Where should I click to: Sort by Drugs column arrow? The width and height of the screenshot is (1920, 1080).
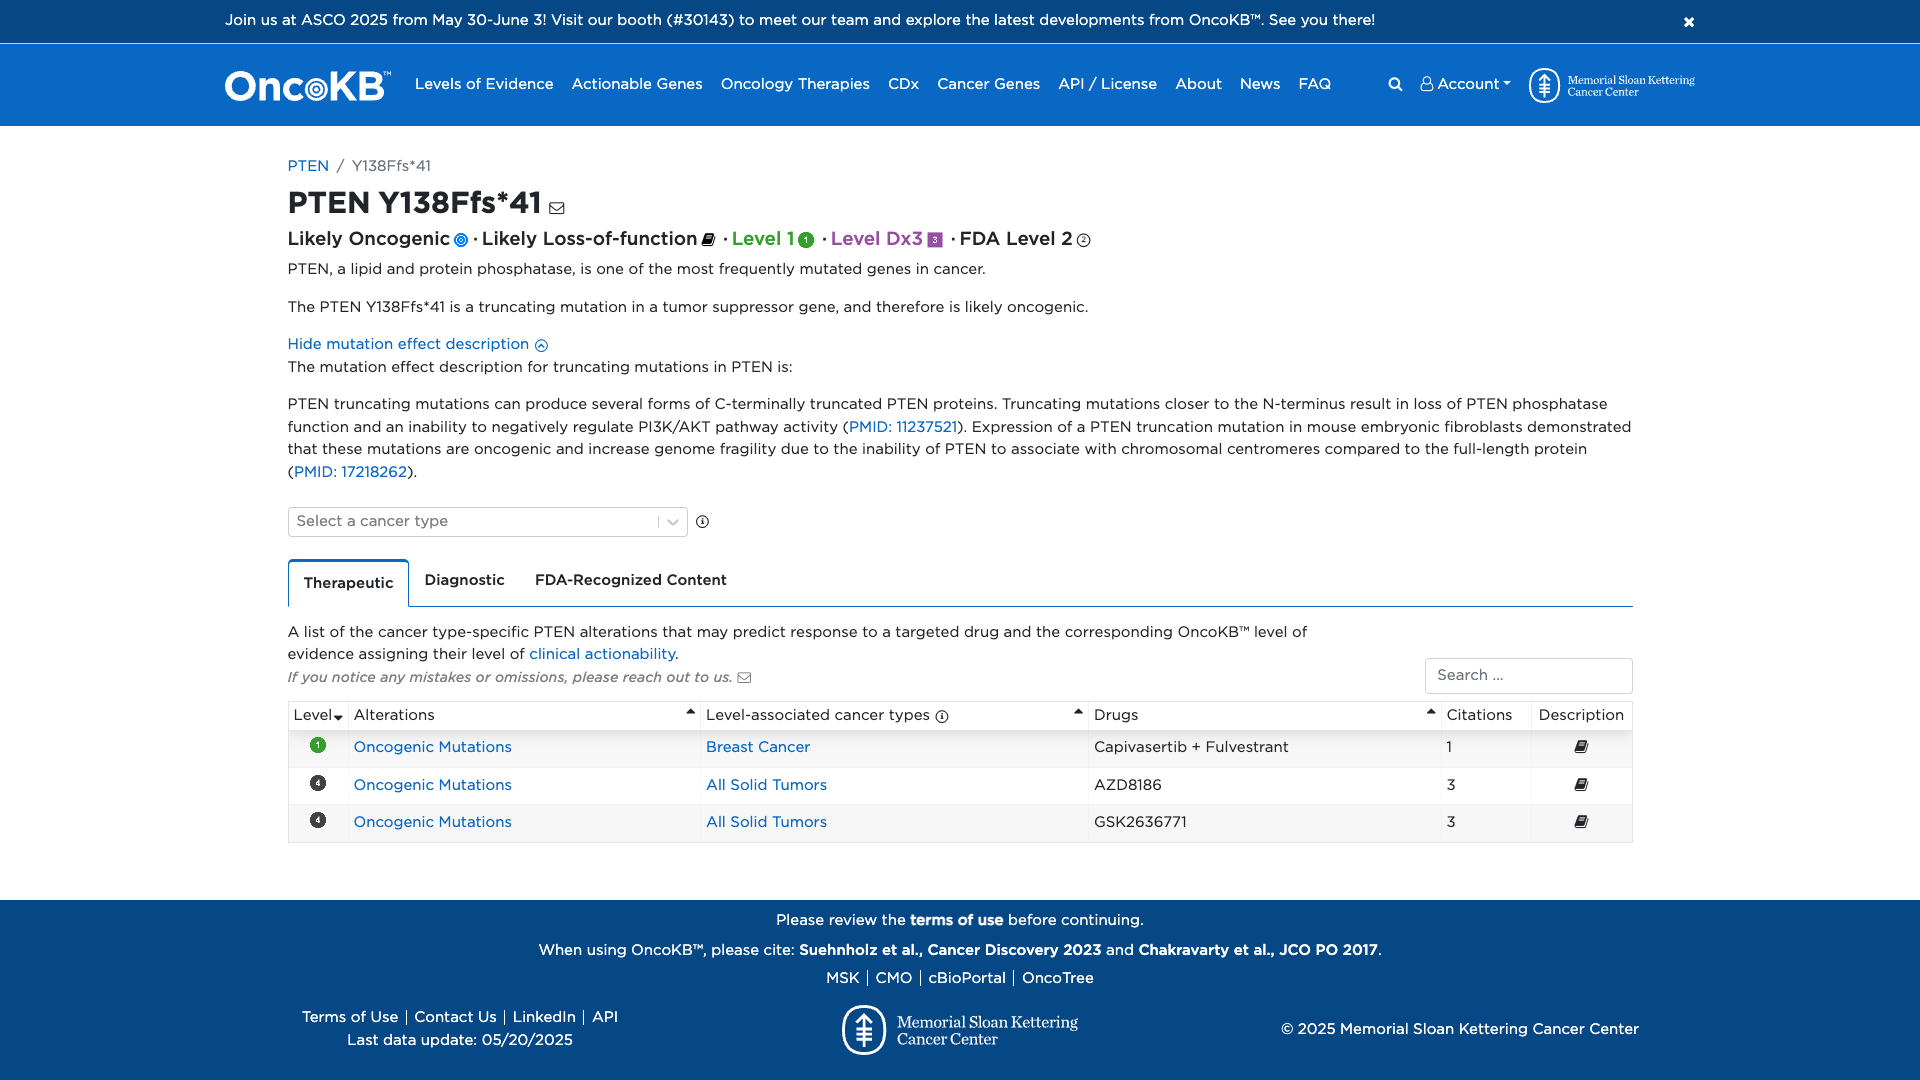pyautogui.click(x=1431, y=713)
